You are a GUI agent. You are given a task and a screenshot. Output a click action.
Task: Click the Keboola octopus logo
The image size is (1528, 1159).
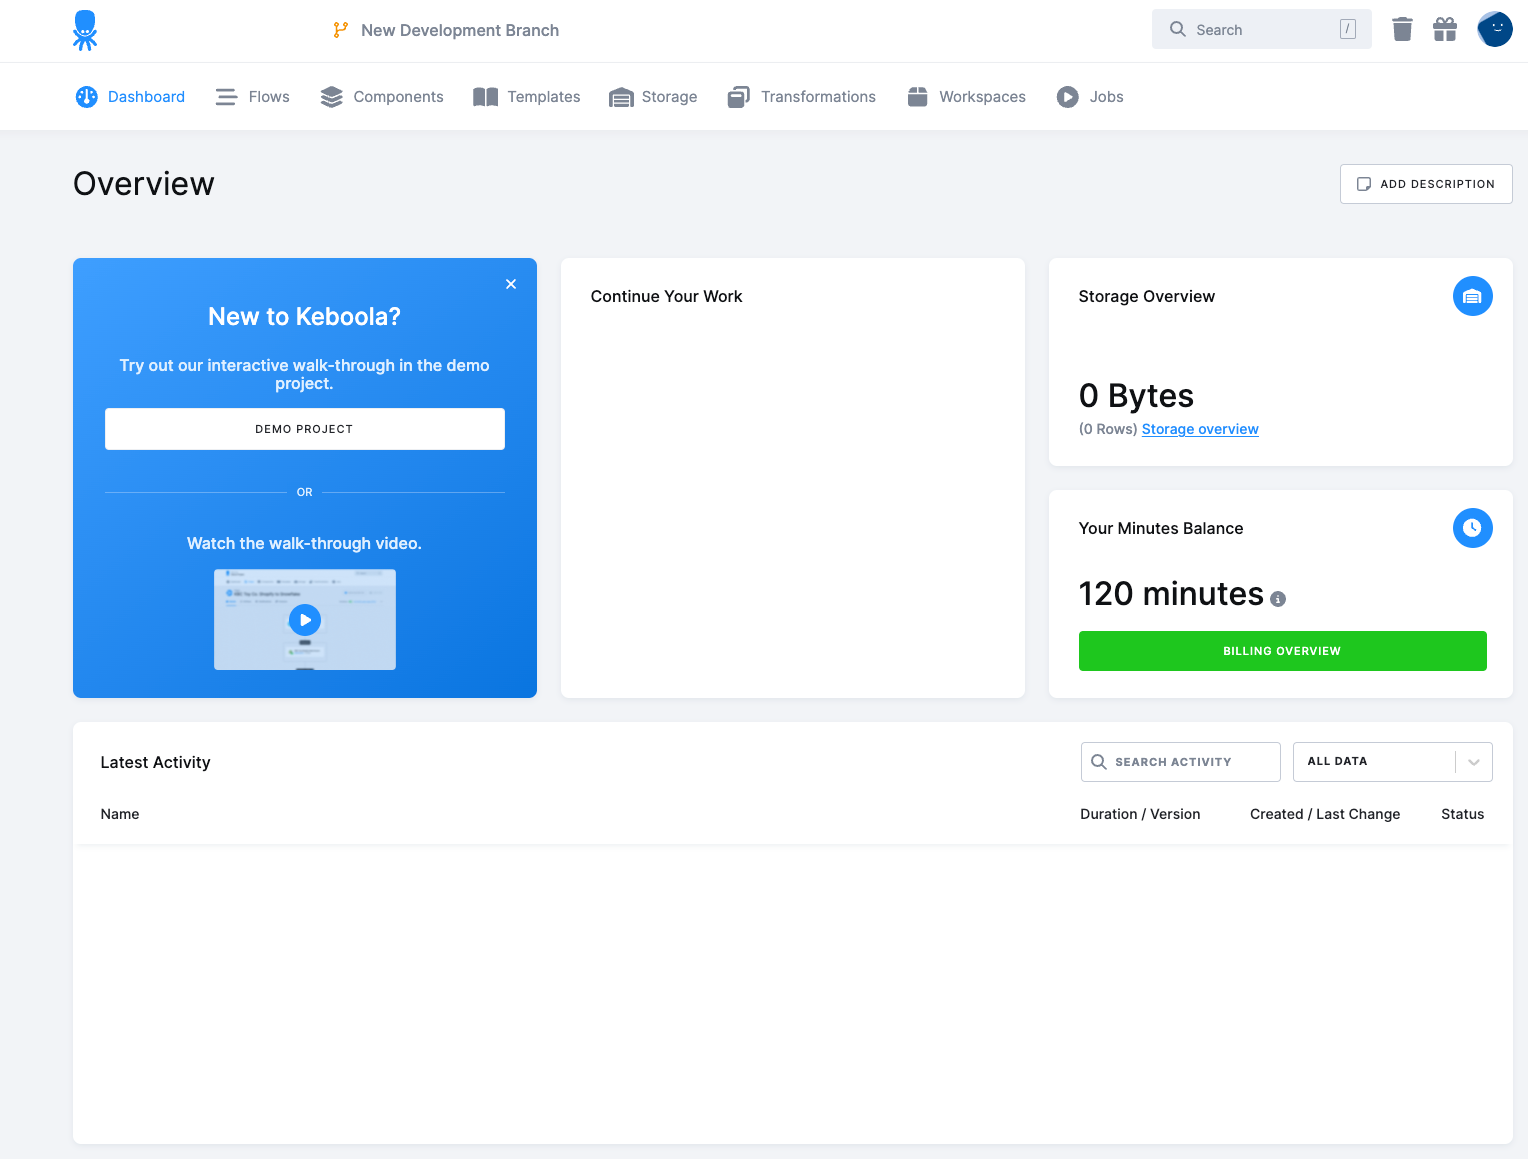(x=85, y=30)
